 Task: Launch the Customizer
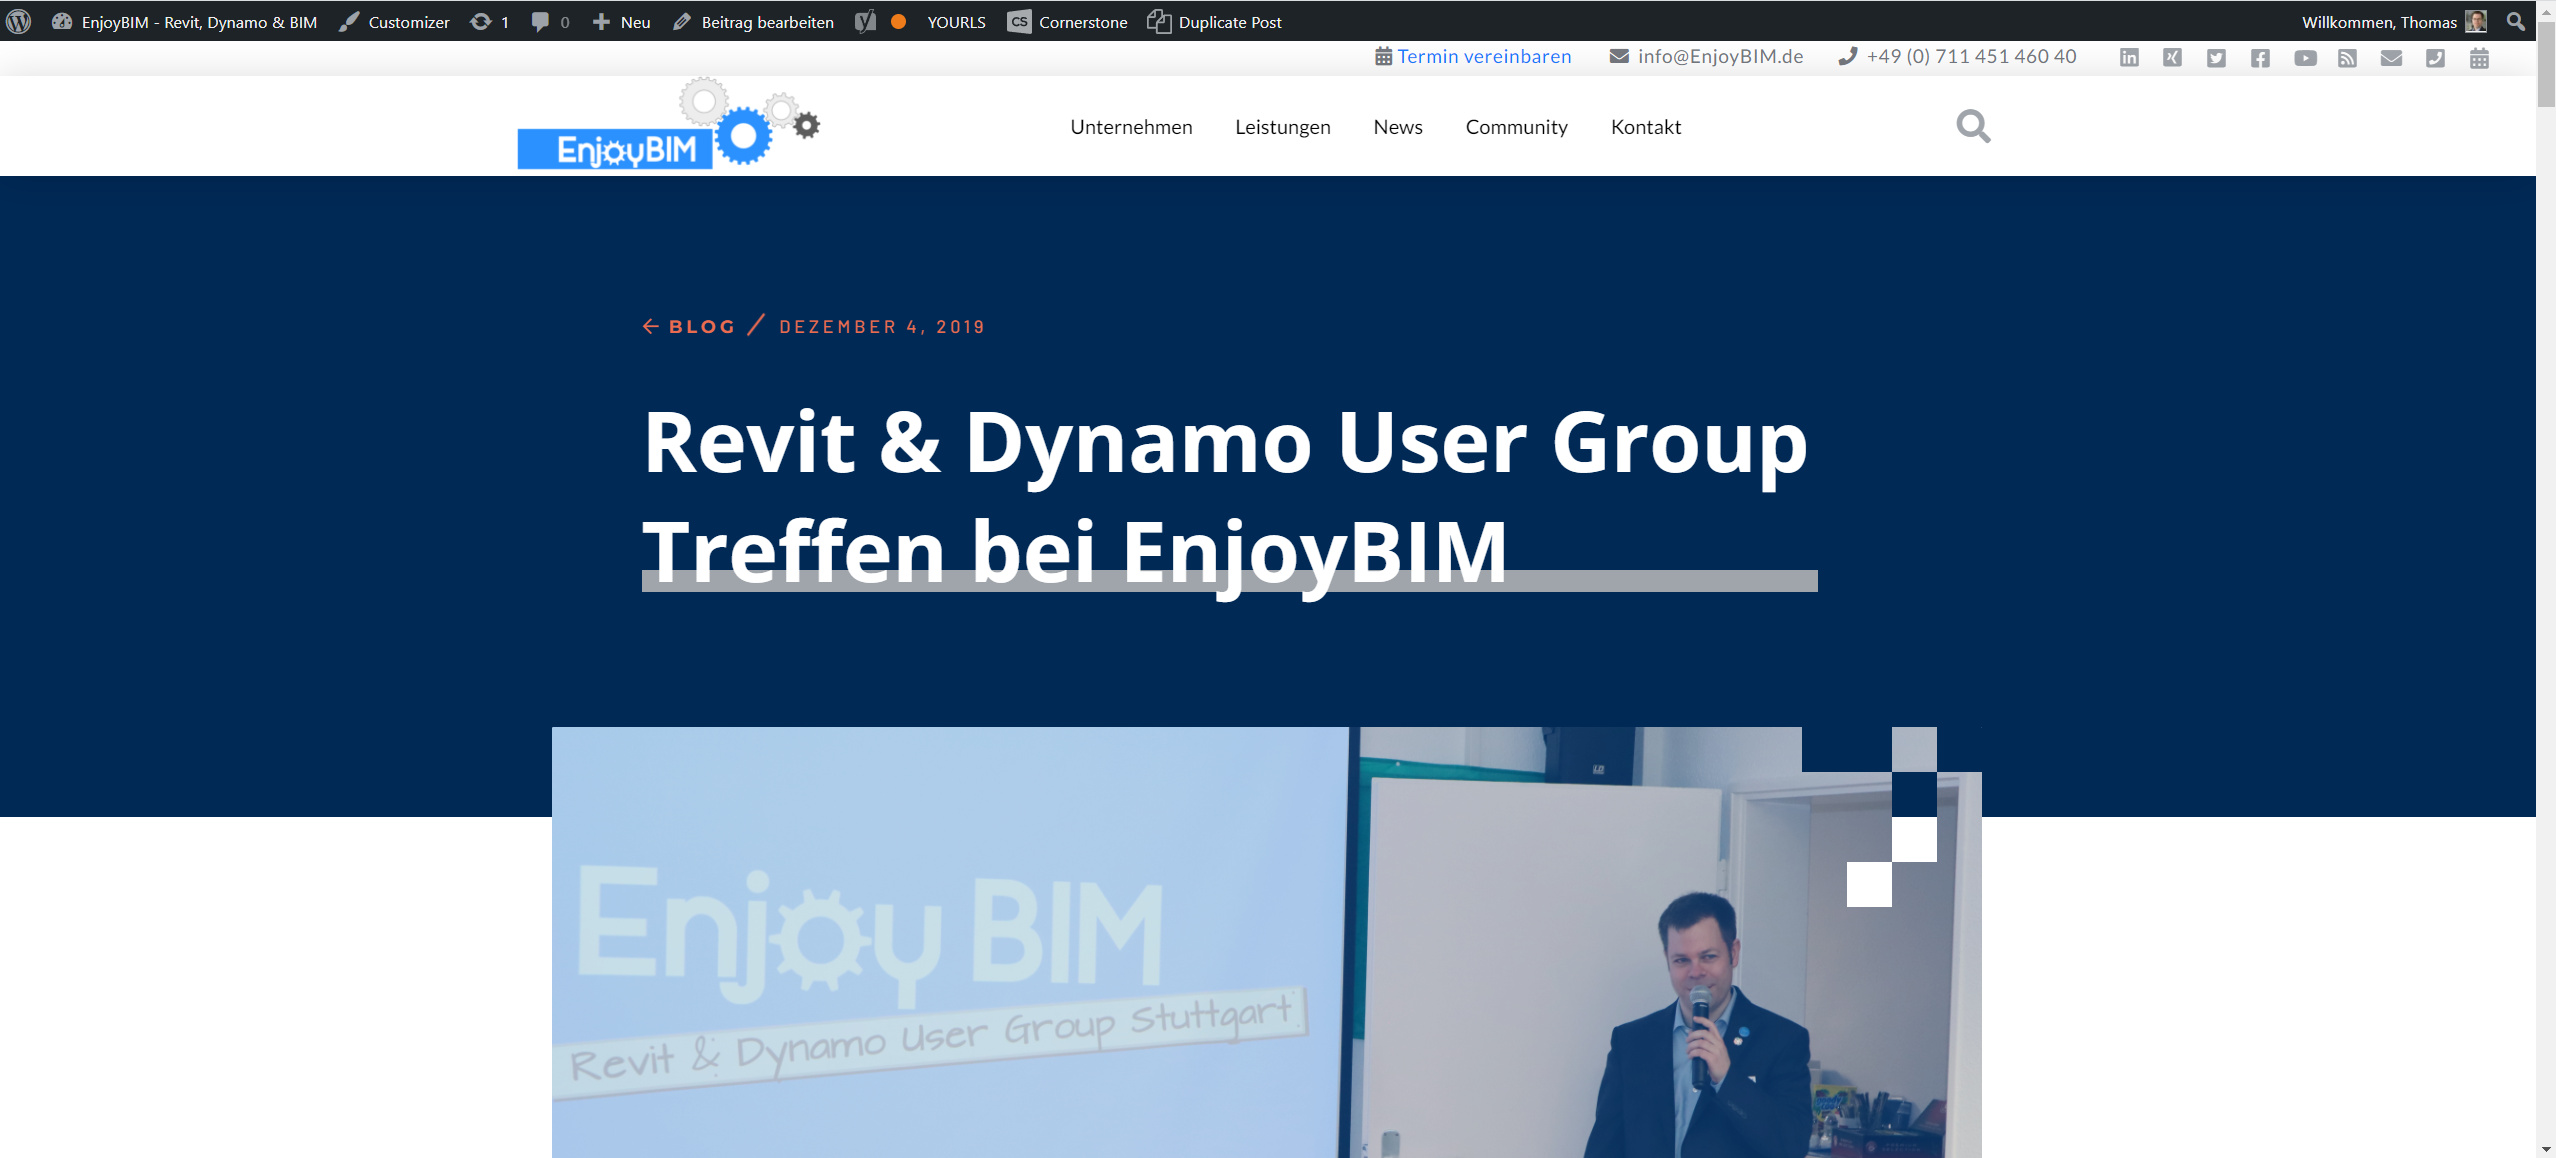[394, 21]
